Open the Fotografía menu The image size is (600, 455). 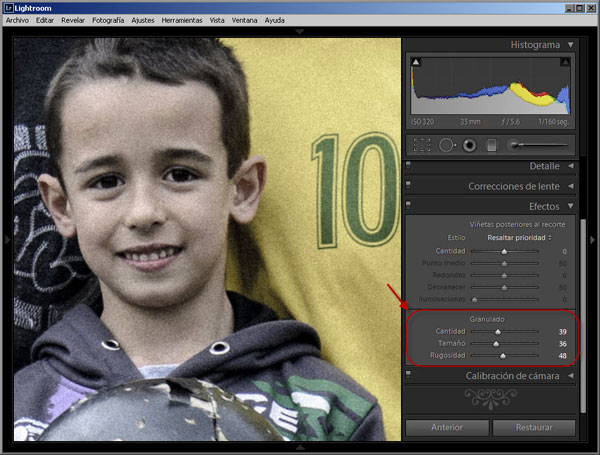(108, 20)
